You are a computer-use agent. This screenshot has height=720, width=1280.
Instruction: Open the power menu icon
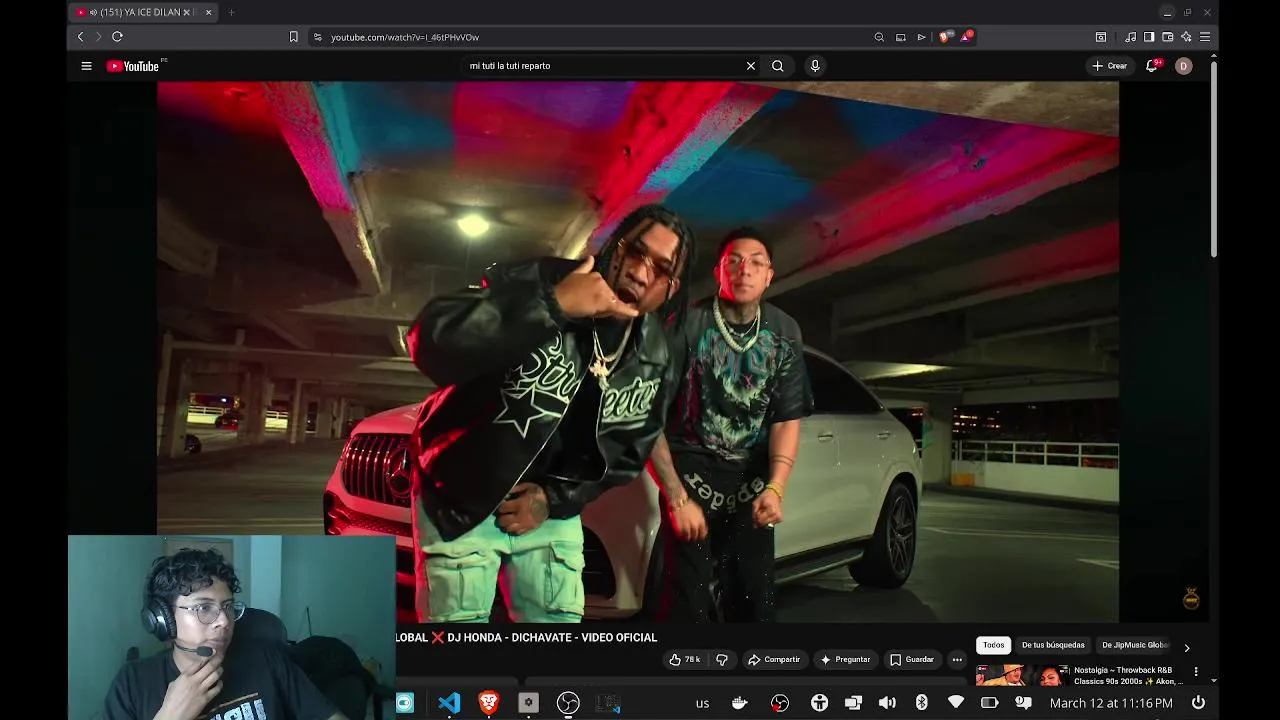pyautogui.click(x=1198, y=703)
